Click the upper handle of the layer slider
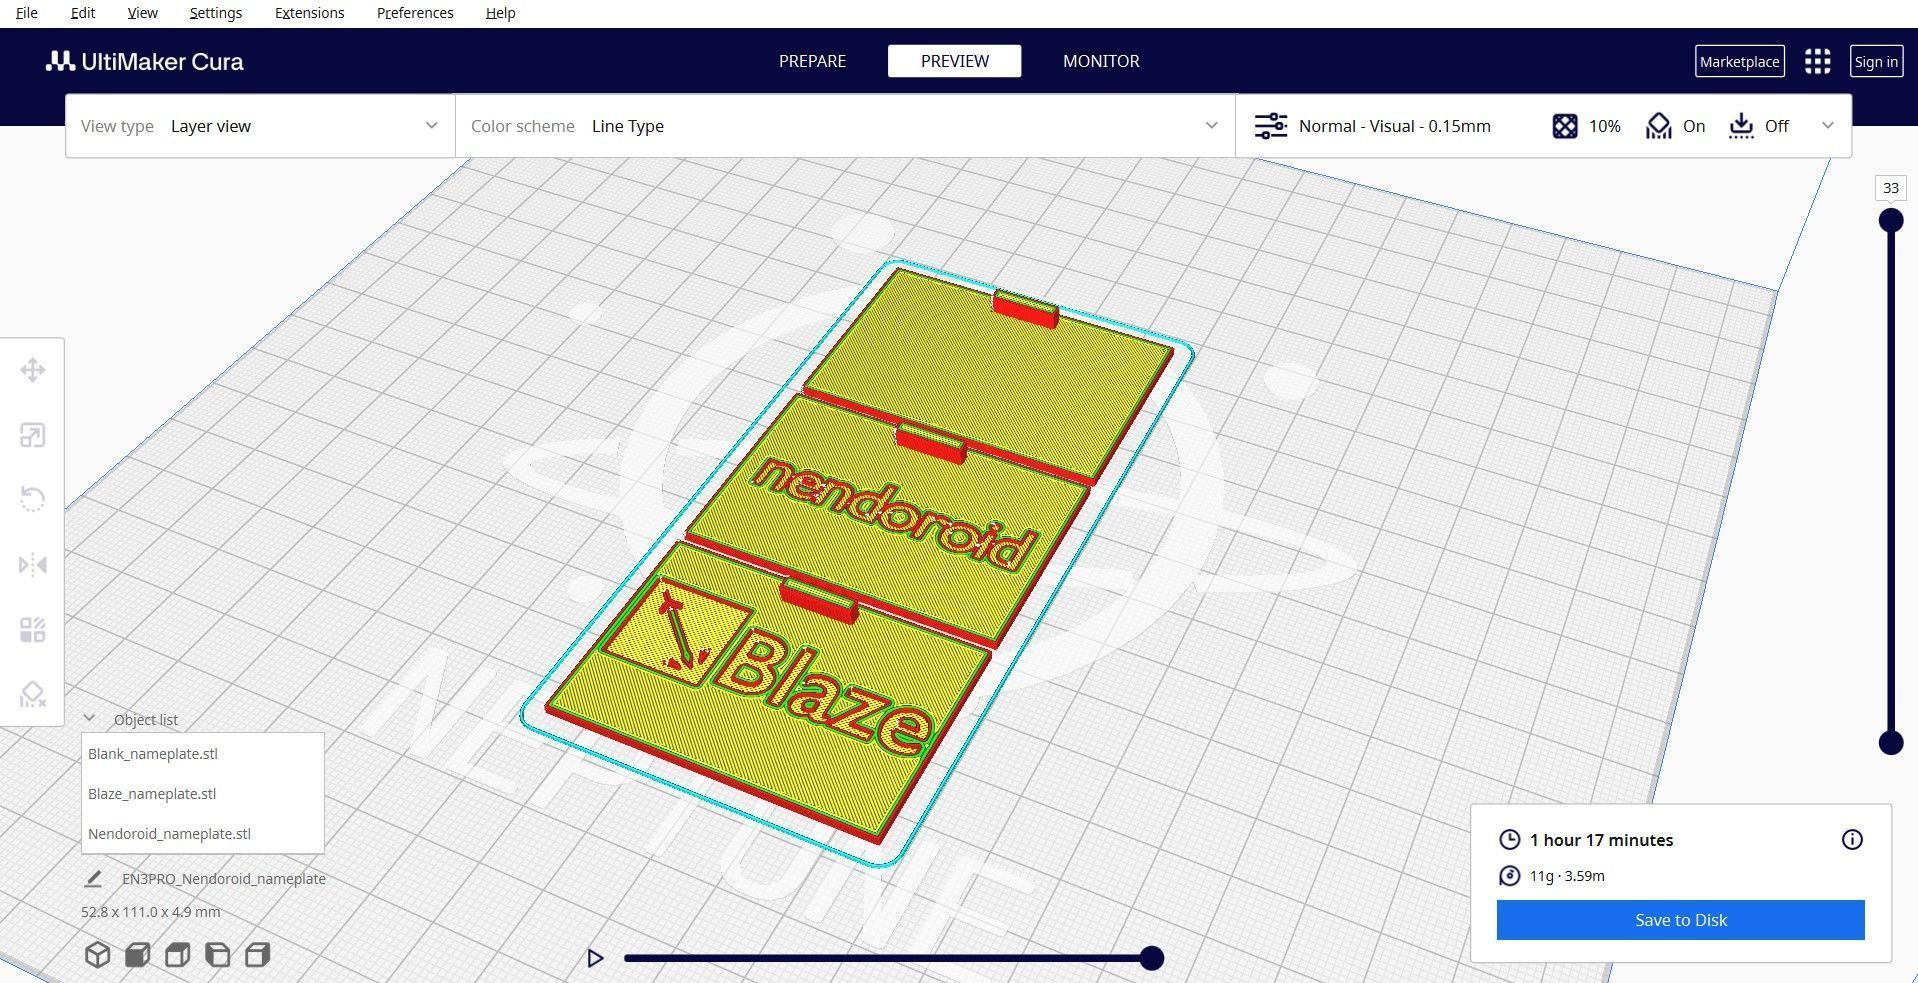The height and width of the screenshot is (983, 1918). 1890,220
